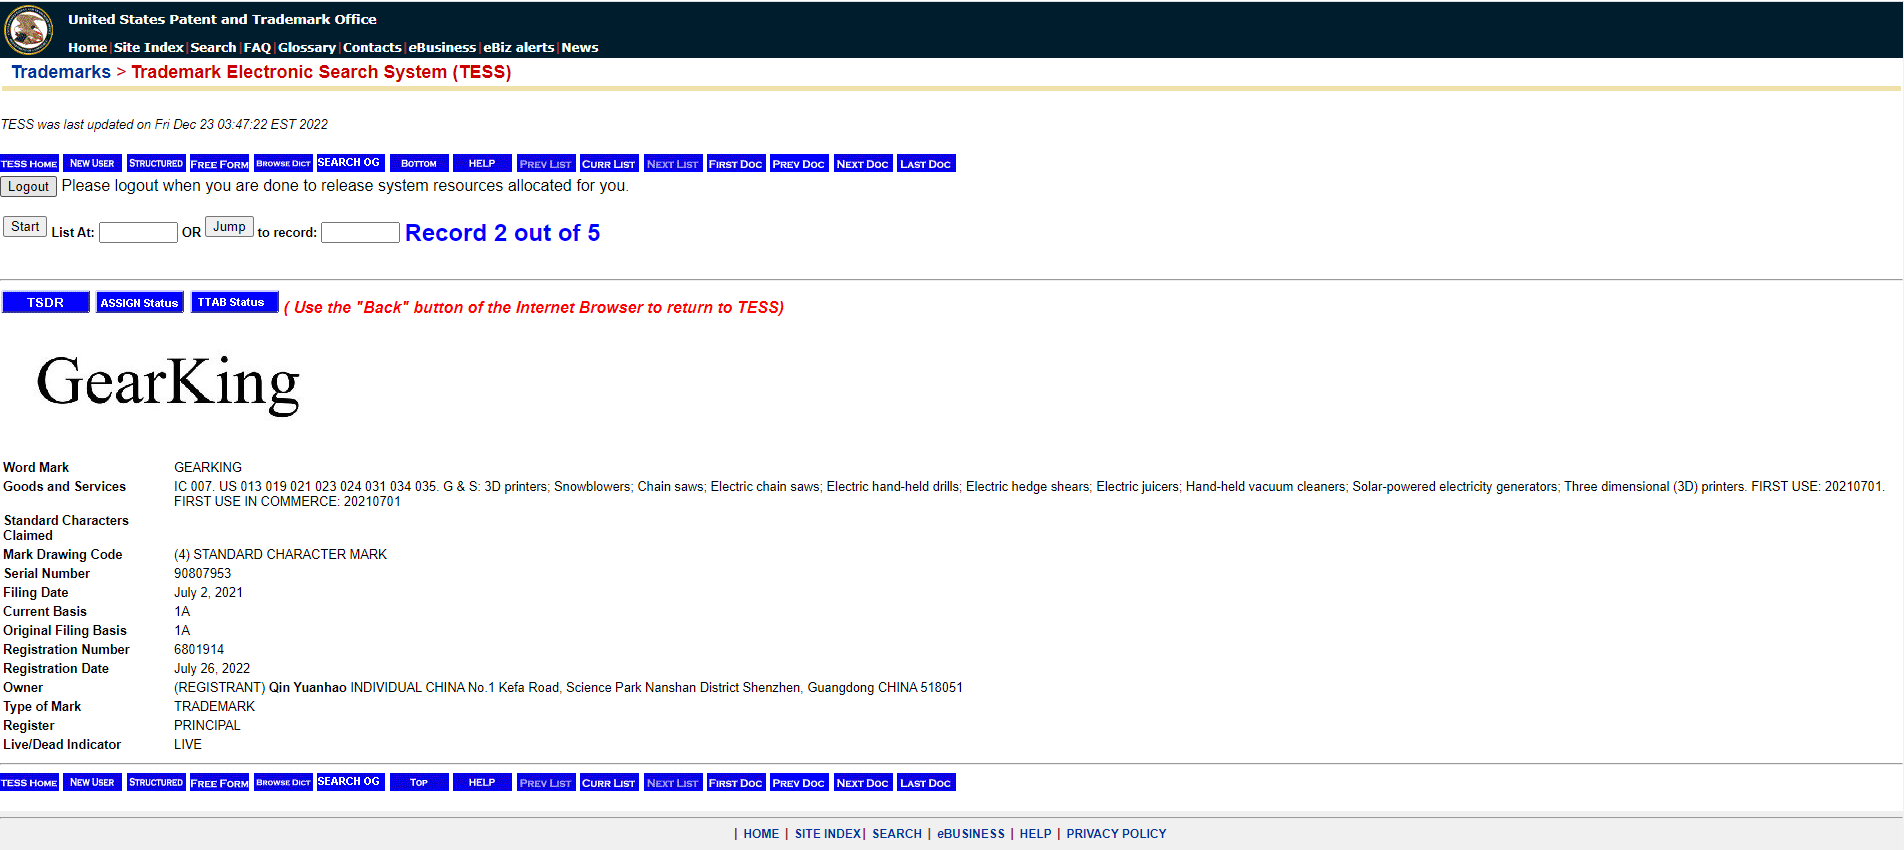1904x850 pixels.
Task: Focus the List At input field
Action: [x=138, y=232]
